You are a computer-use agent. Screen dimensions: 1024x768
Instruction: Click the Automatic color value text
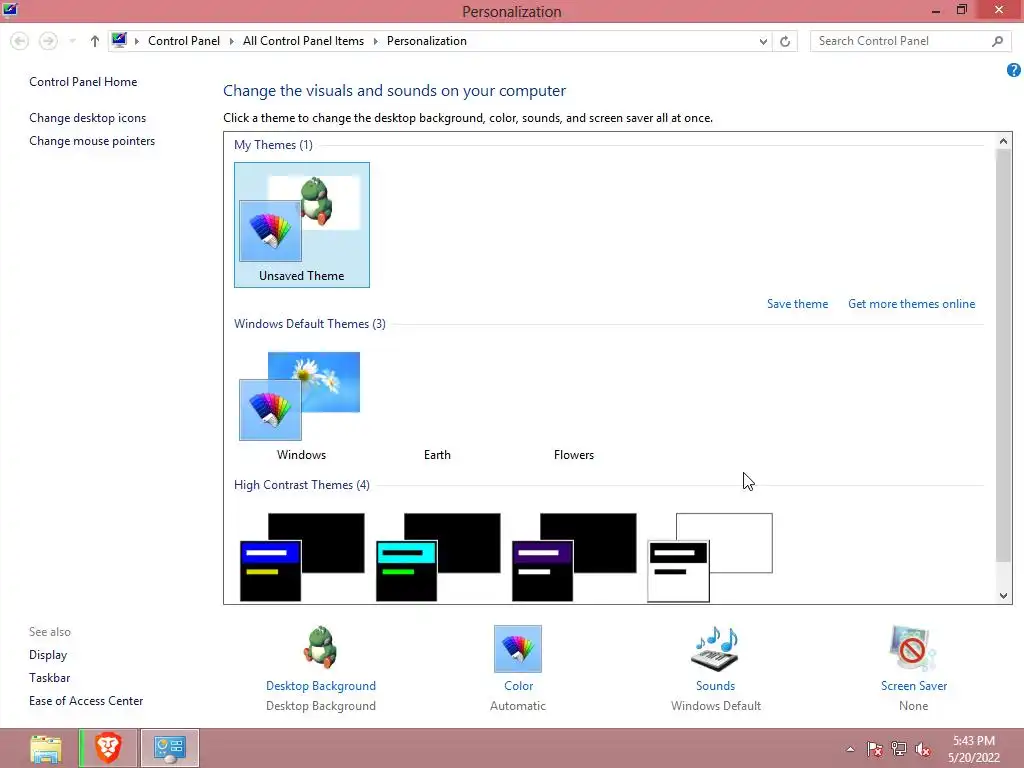(x=518, y=706)
